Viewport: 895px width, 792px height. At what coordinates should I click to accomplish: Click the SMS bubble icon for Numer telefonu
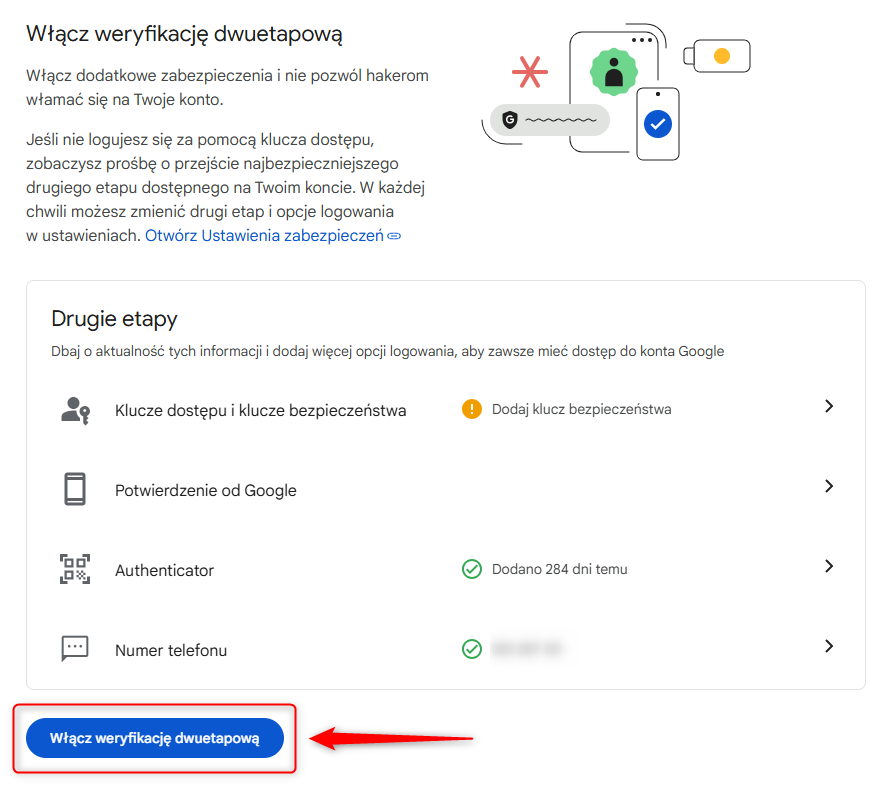pos(75,649)
